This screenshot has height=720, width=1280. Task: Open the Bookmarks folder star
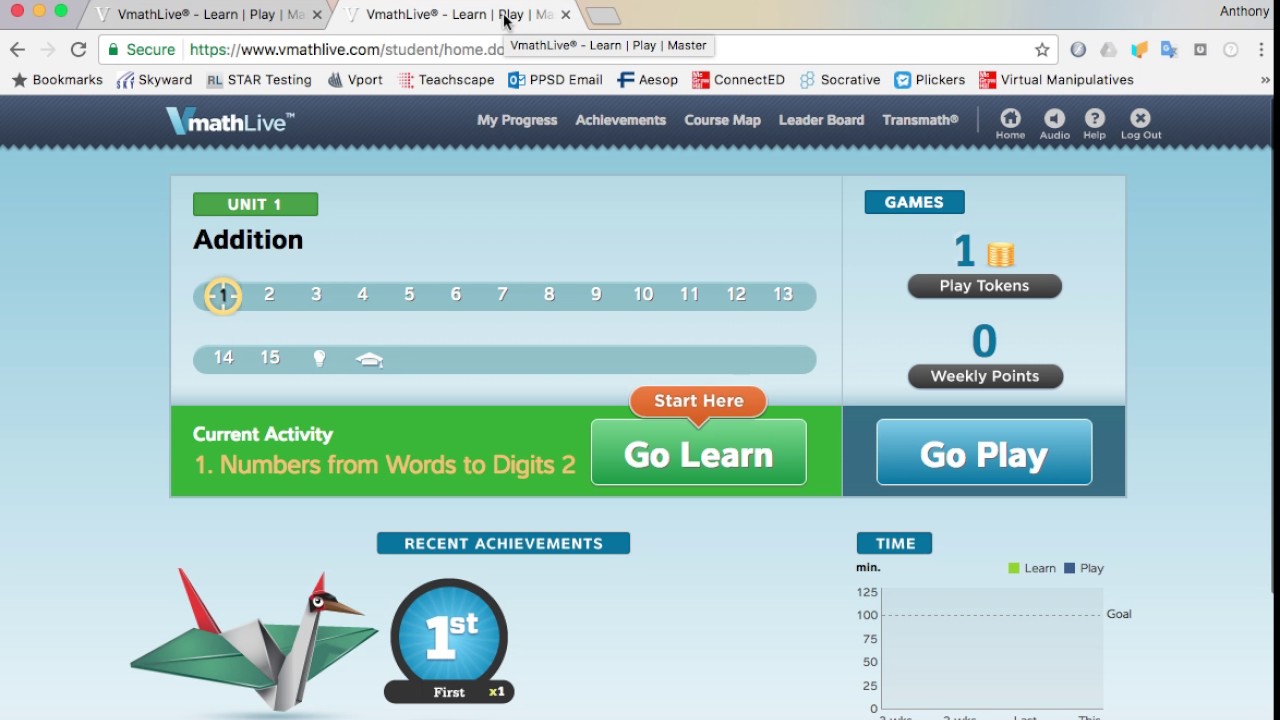pos(57,80)
